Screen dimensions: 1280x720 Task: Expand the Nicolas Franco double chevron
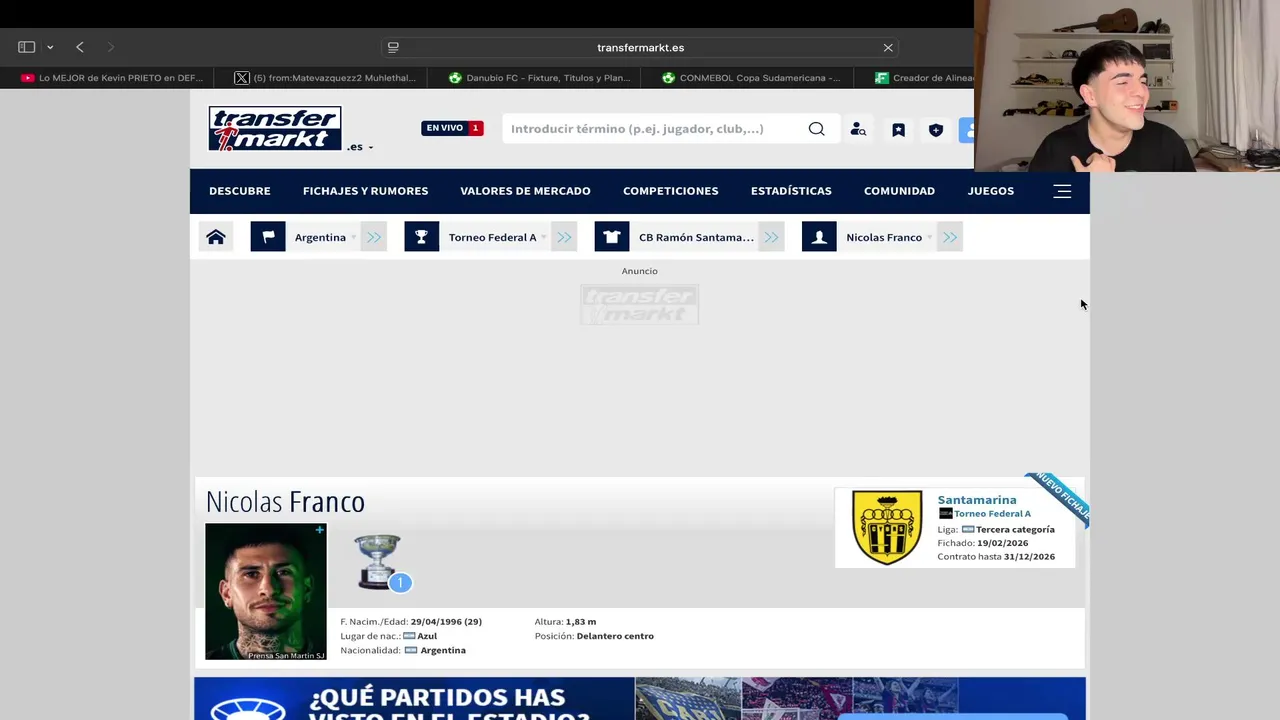point(950,237)
